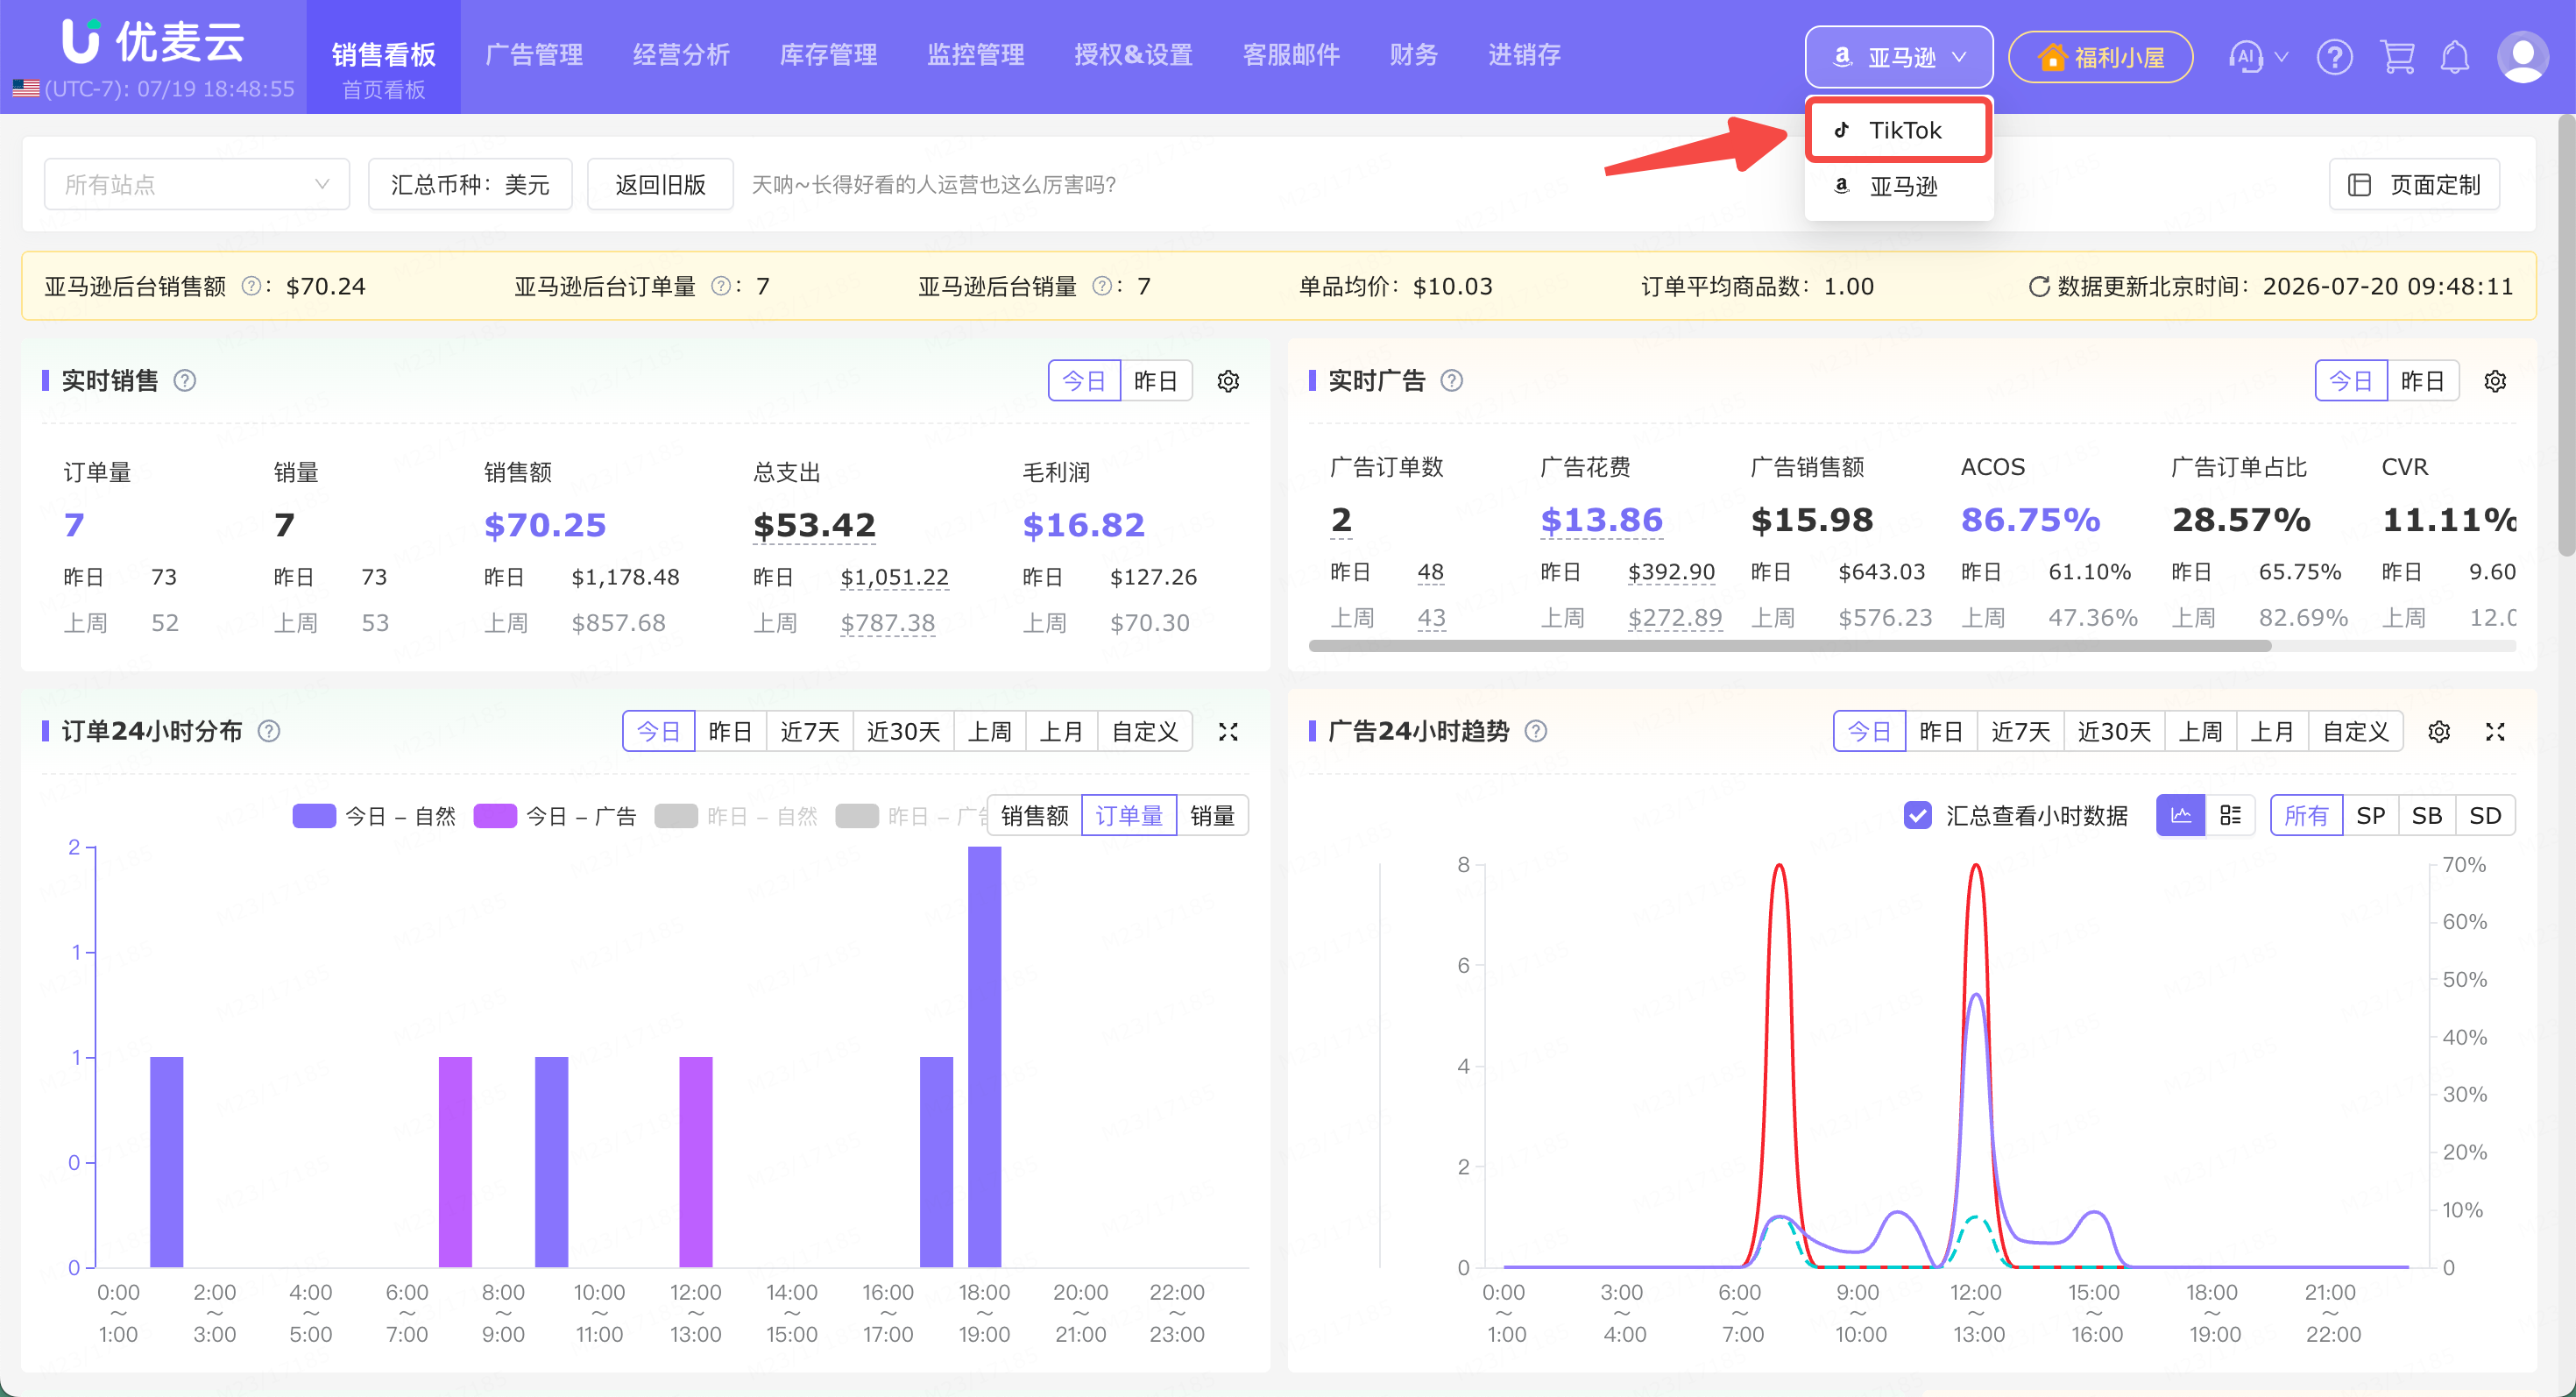
Task: Collapse the 亚马逊 platform selector
Action: click(x=1898, y=57)
